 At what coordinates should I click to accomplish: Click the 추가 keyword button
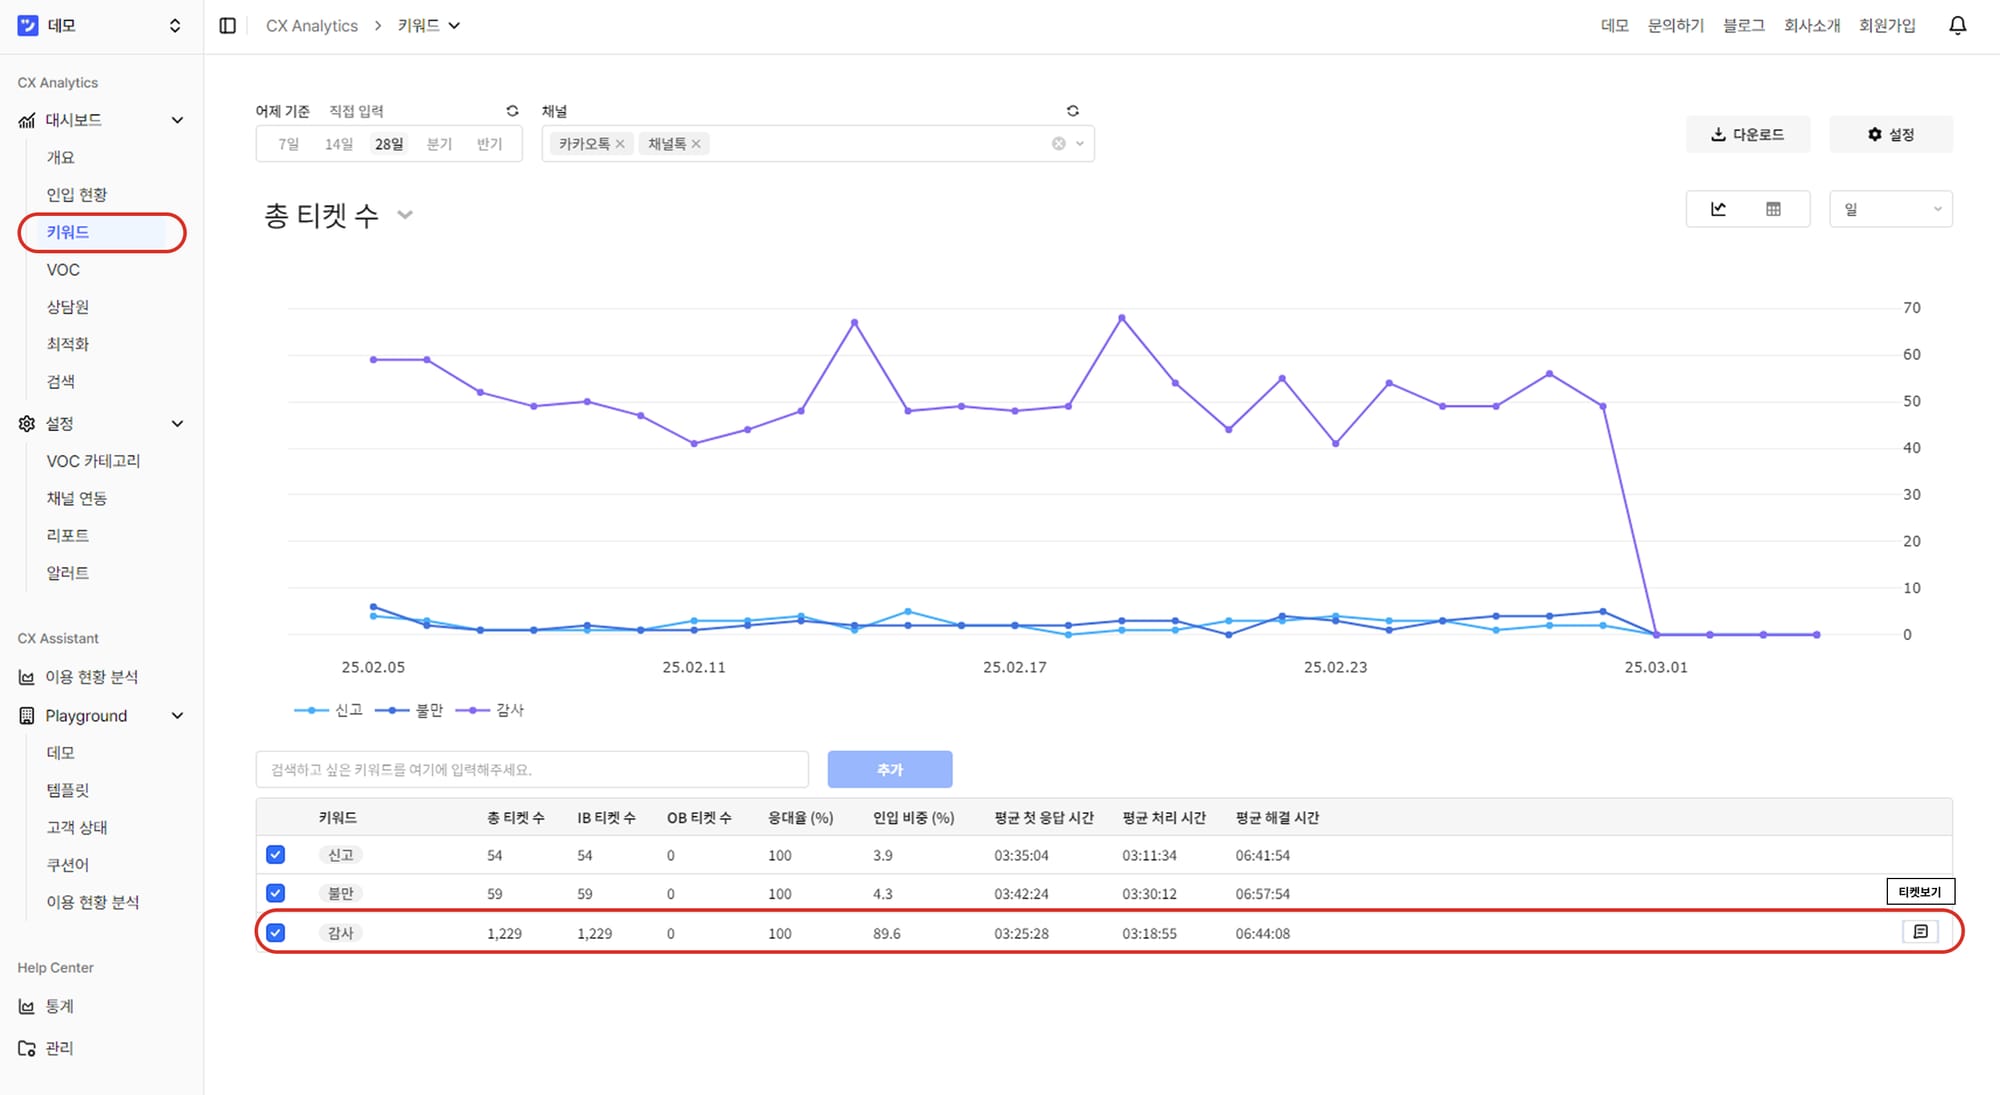coord(889,769)
